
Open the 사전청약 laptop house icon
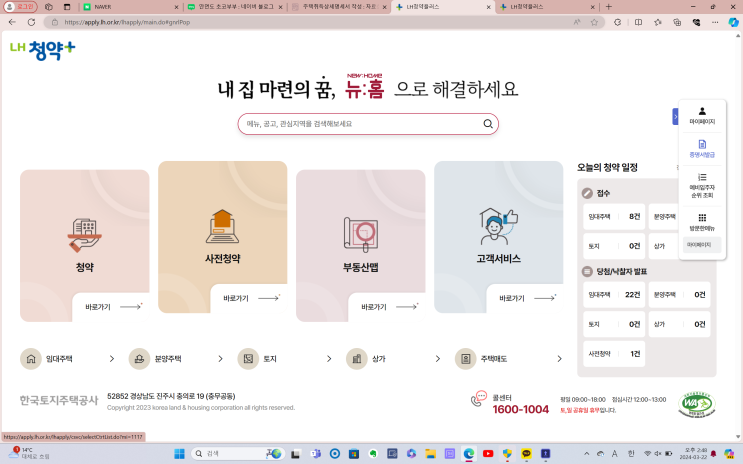click(x=222, y=227)
